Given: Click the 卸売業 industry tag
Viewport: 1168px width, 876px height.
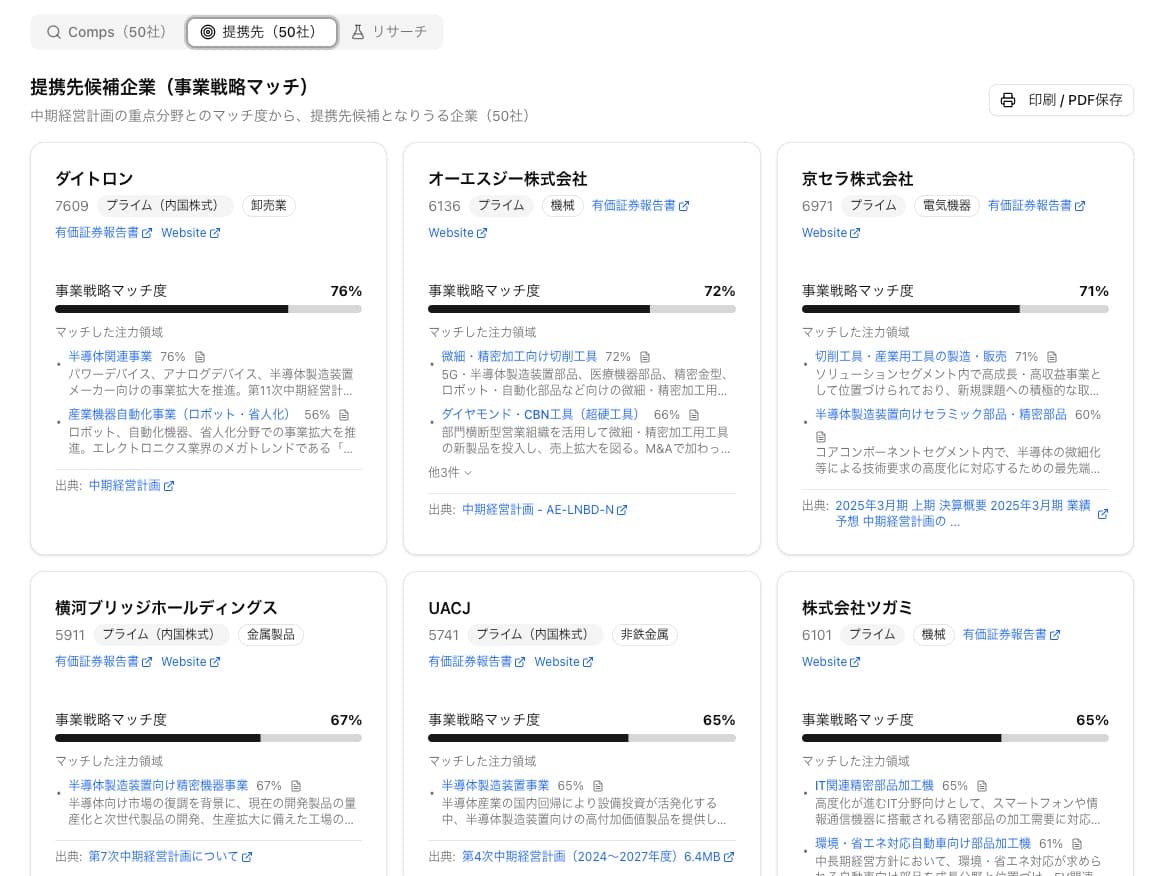Looking at the screenshot, I should click(x=269, y=206).
